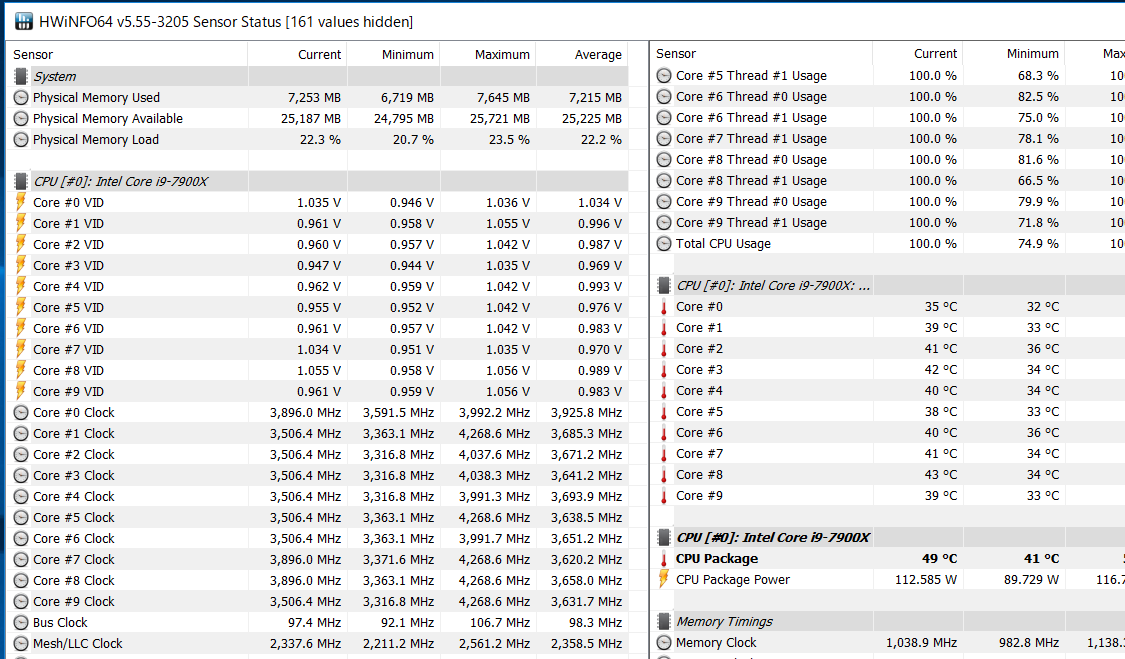
Task: Click the thermometer icon beside CPU Package
Action: [x=664, y=559]
